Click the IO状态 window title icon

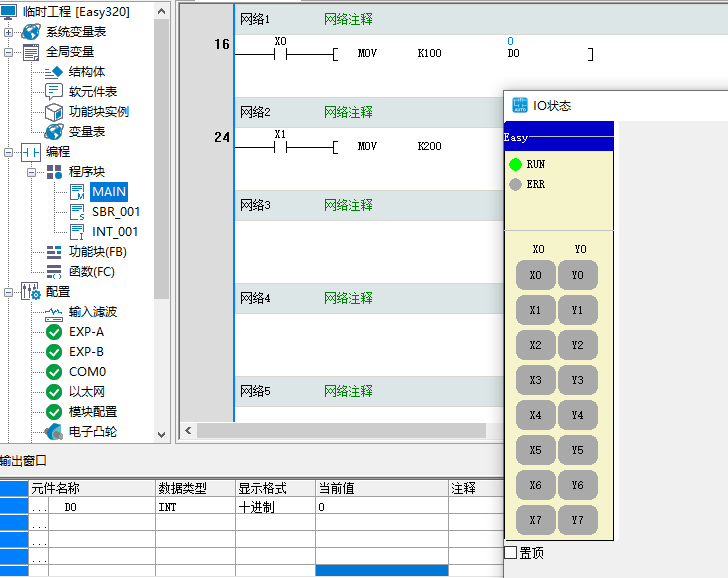[x=520, y=105]
